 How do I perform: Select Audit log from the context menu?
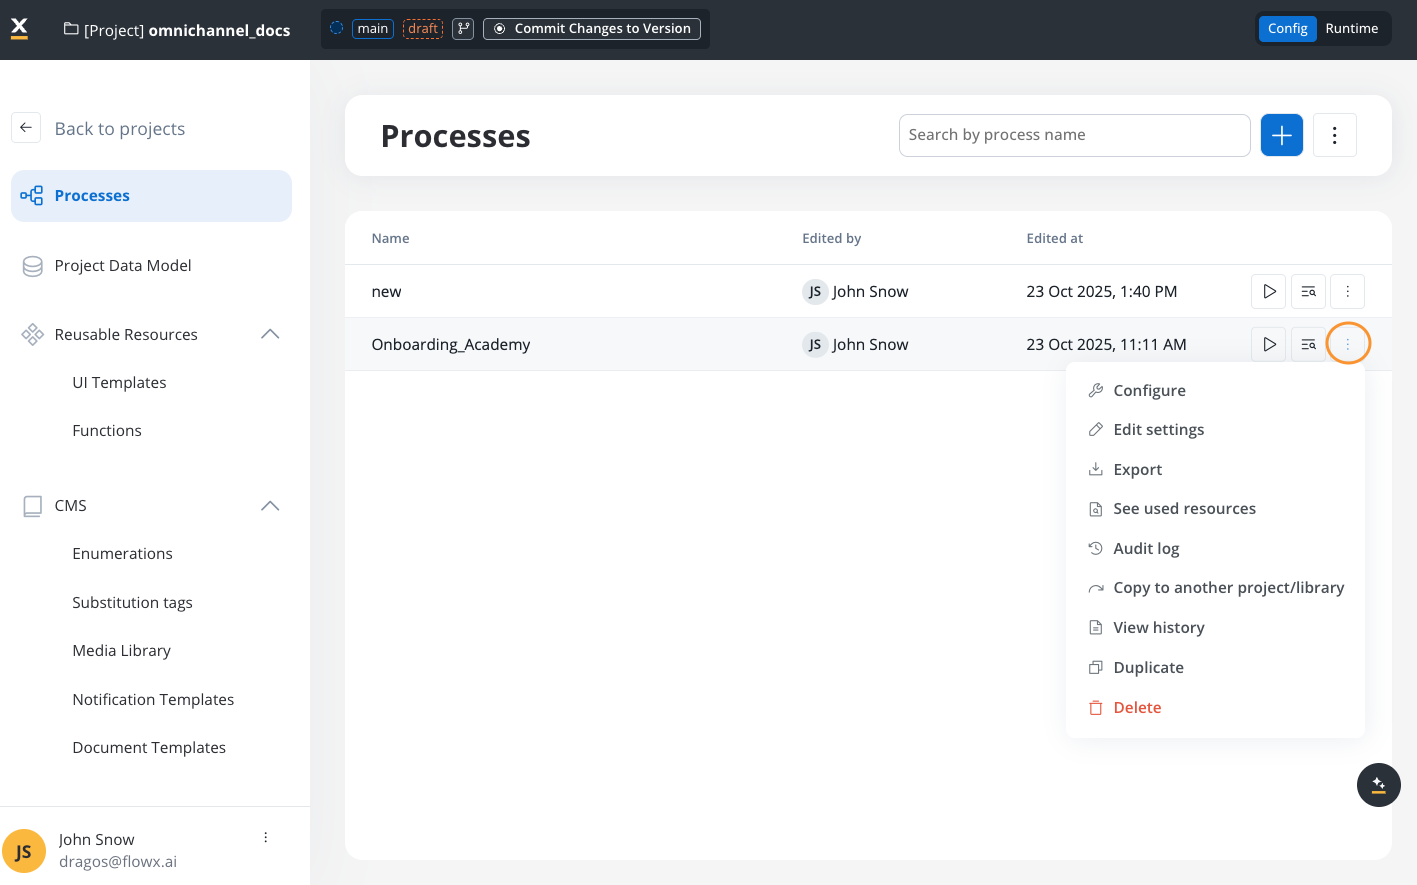tap(1146, 548)
